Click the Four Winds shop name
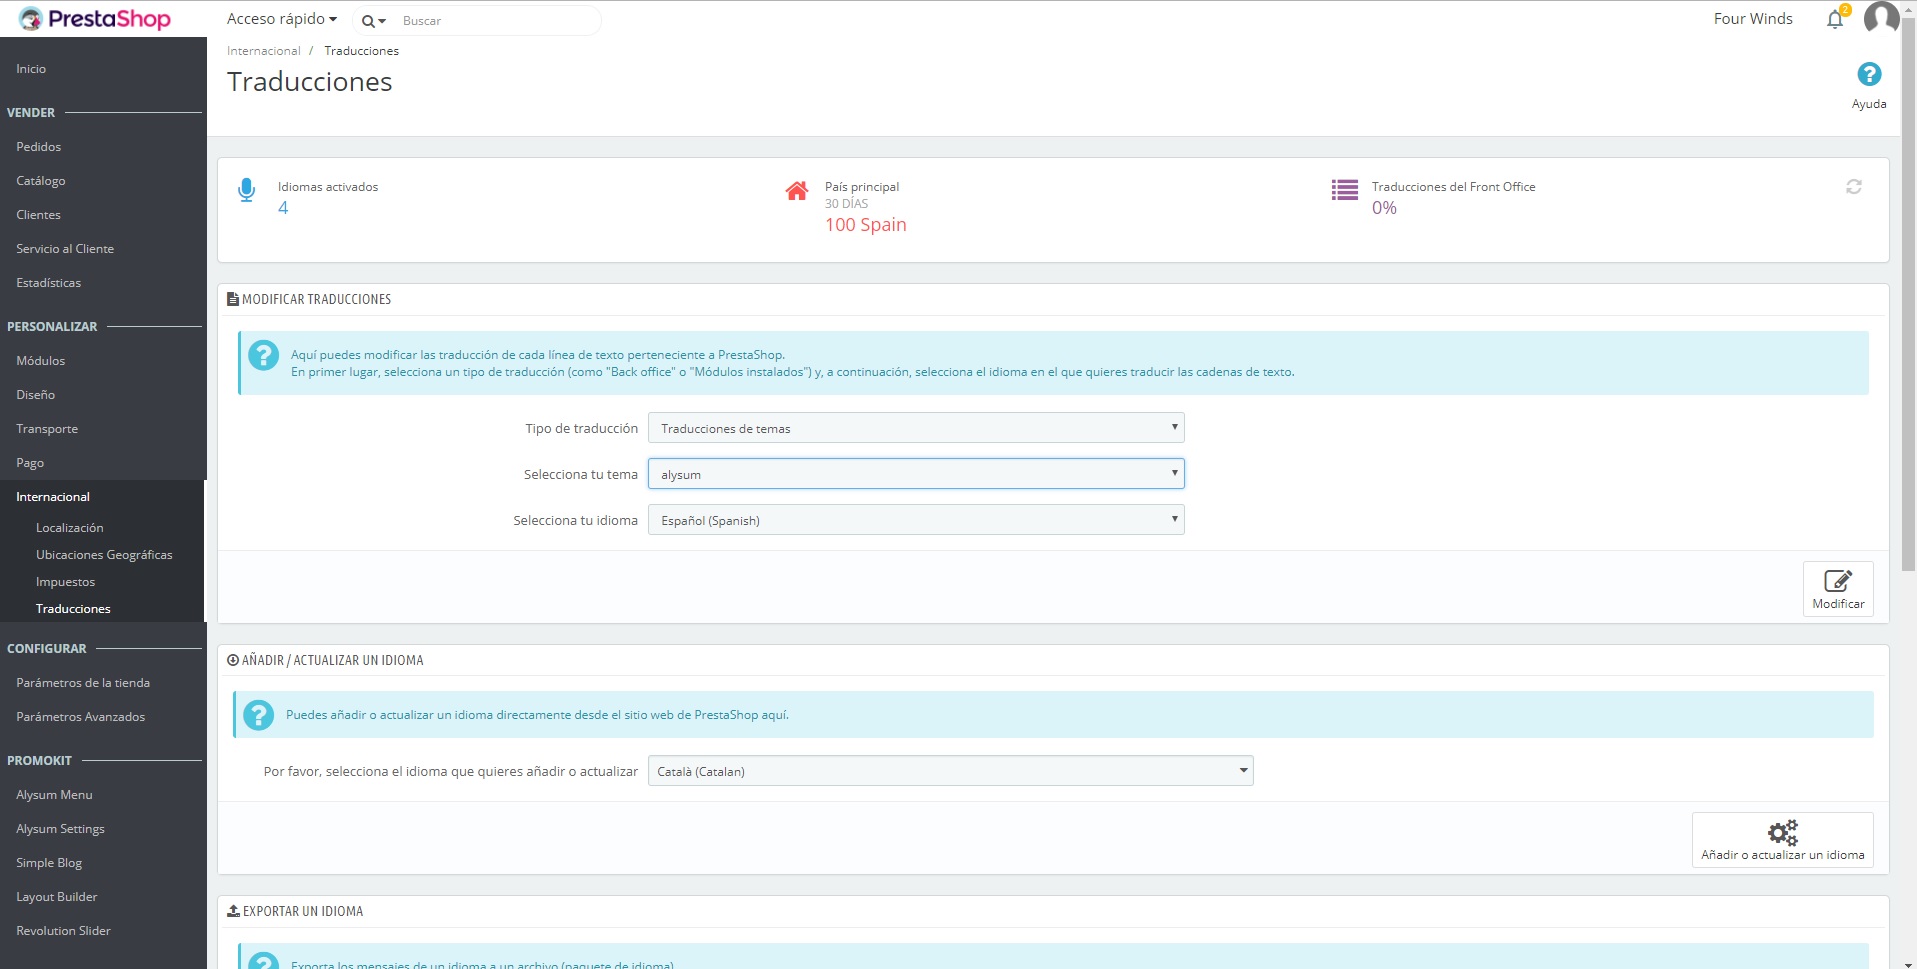Viewport: 1917px width, 969px height. pyautogui.click(x=1753, y=19)
